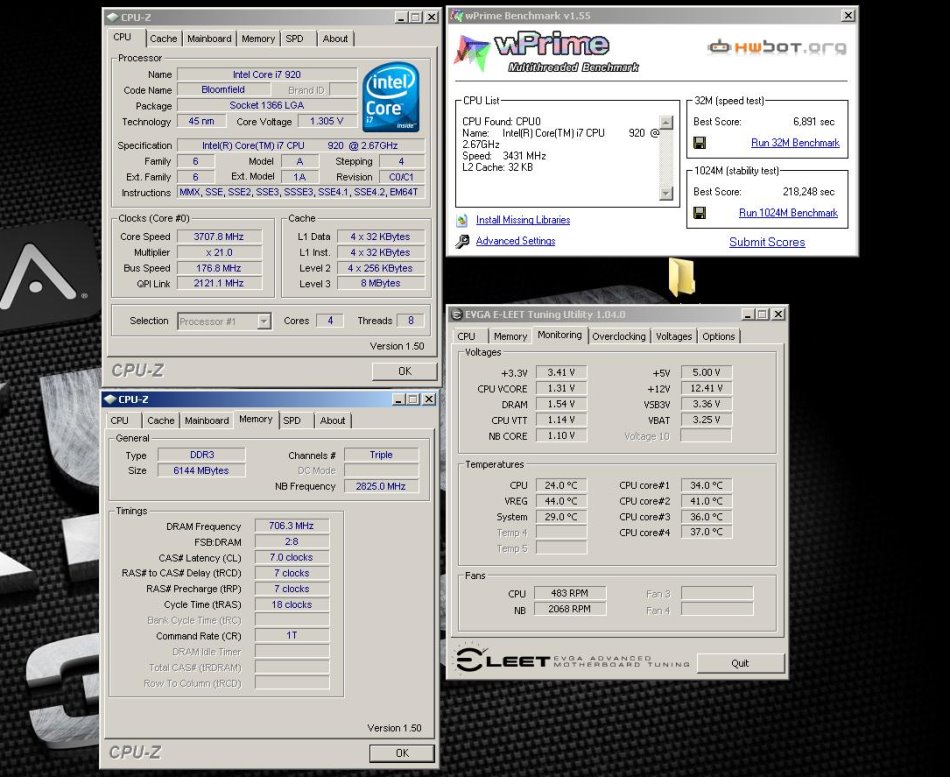The height and width of the screenshot is (777, 950).
Task: Open the Cache tab in top CPU-Z window
Action: [164, 38]
